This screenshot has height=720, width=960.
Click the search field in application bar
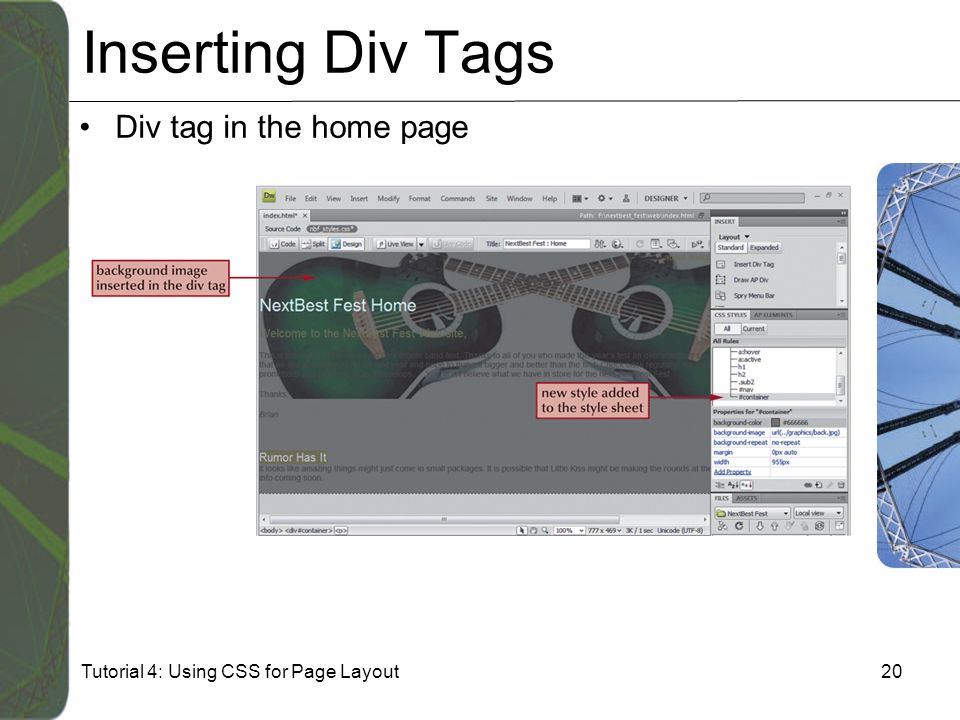(x=752, y=198)
